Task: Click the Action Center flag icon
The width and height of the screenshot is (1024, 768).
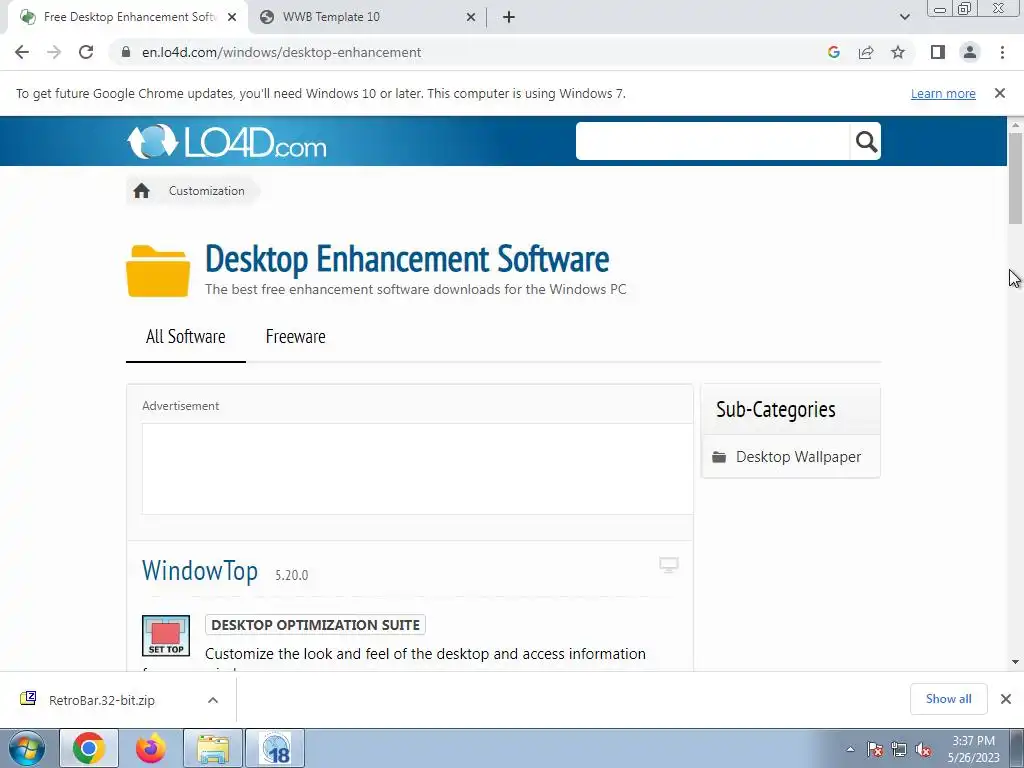Action: click(x=874, y=749)
